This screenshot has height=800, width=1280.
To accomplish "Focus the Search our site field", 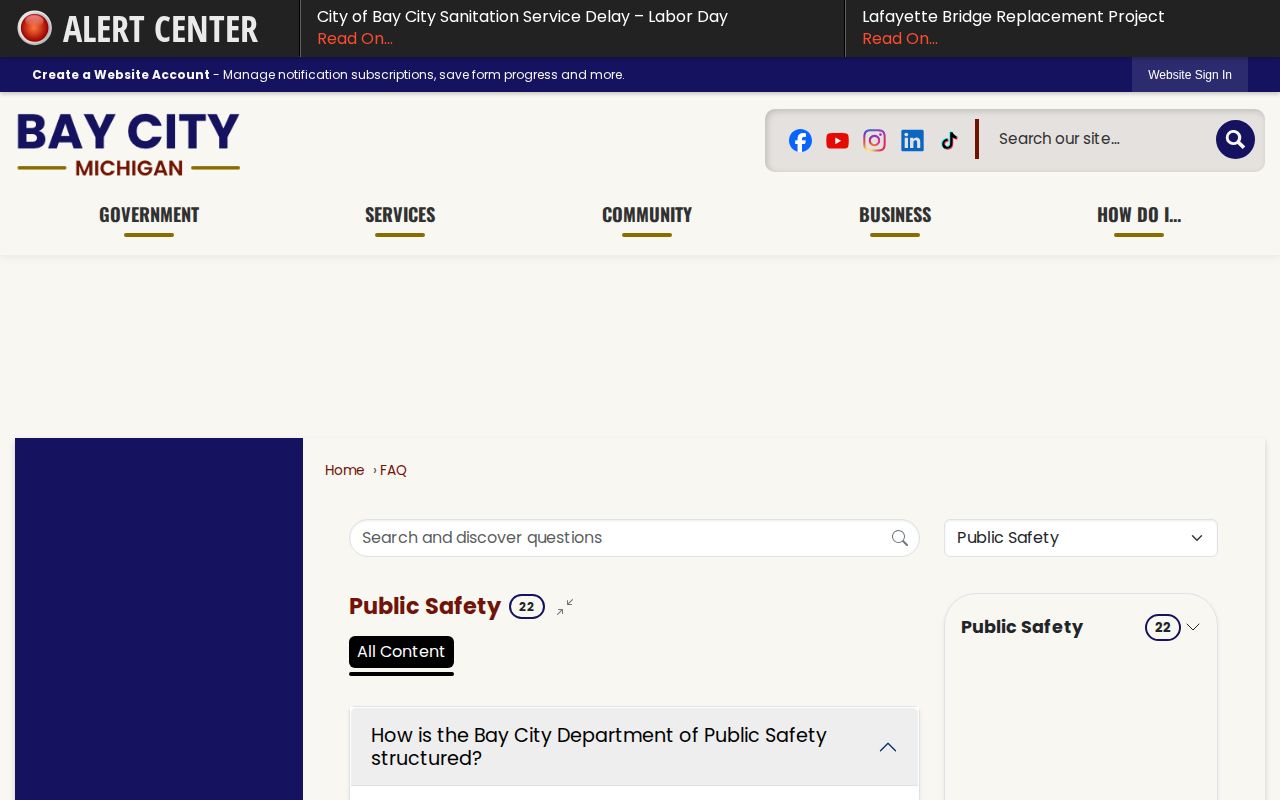I will click(x=1100, y=139).
